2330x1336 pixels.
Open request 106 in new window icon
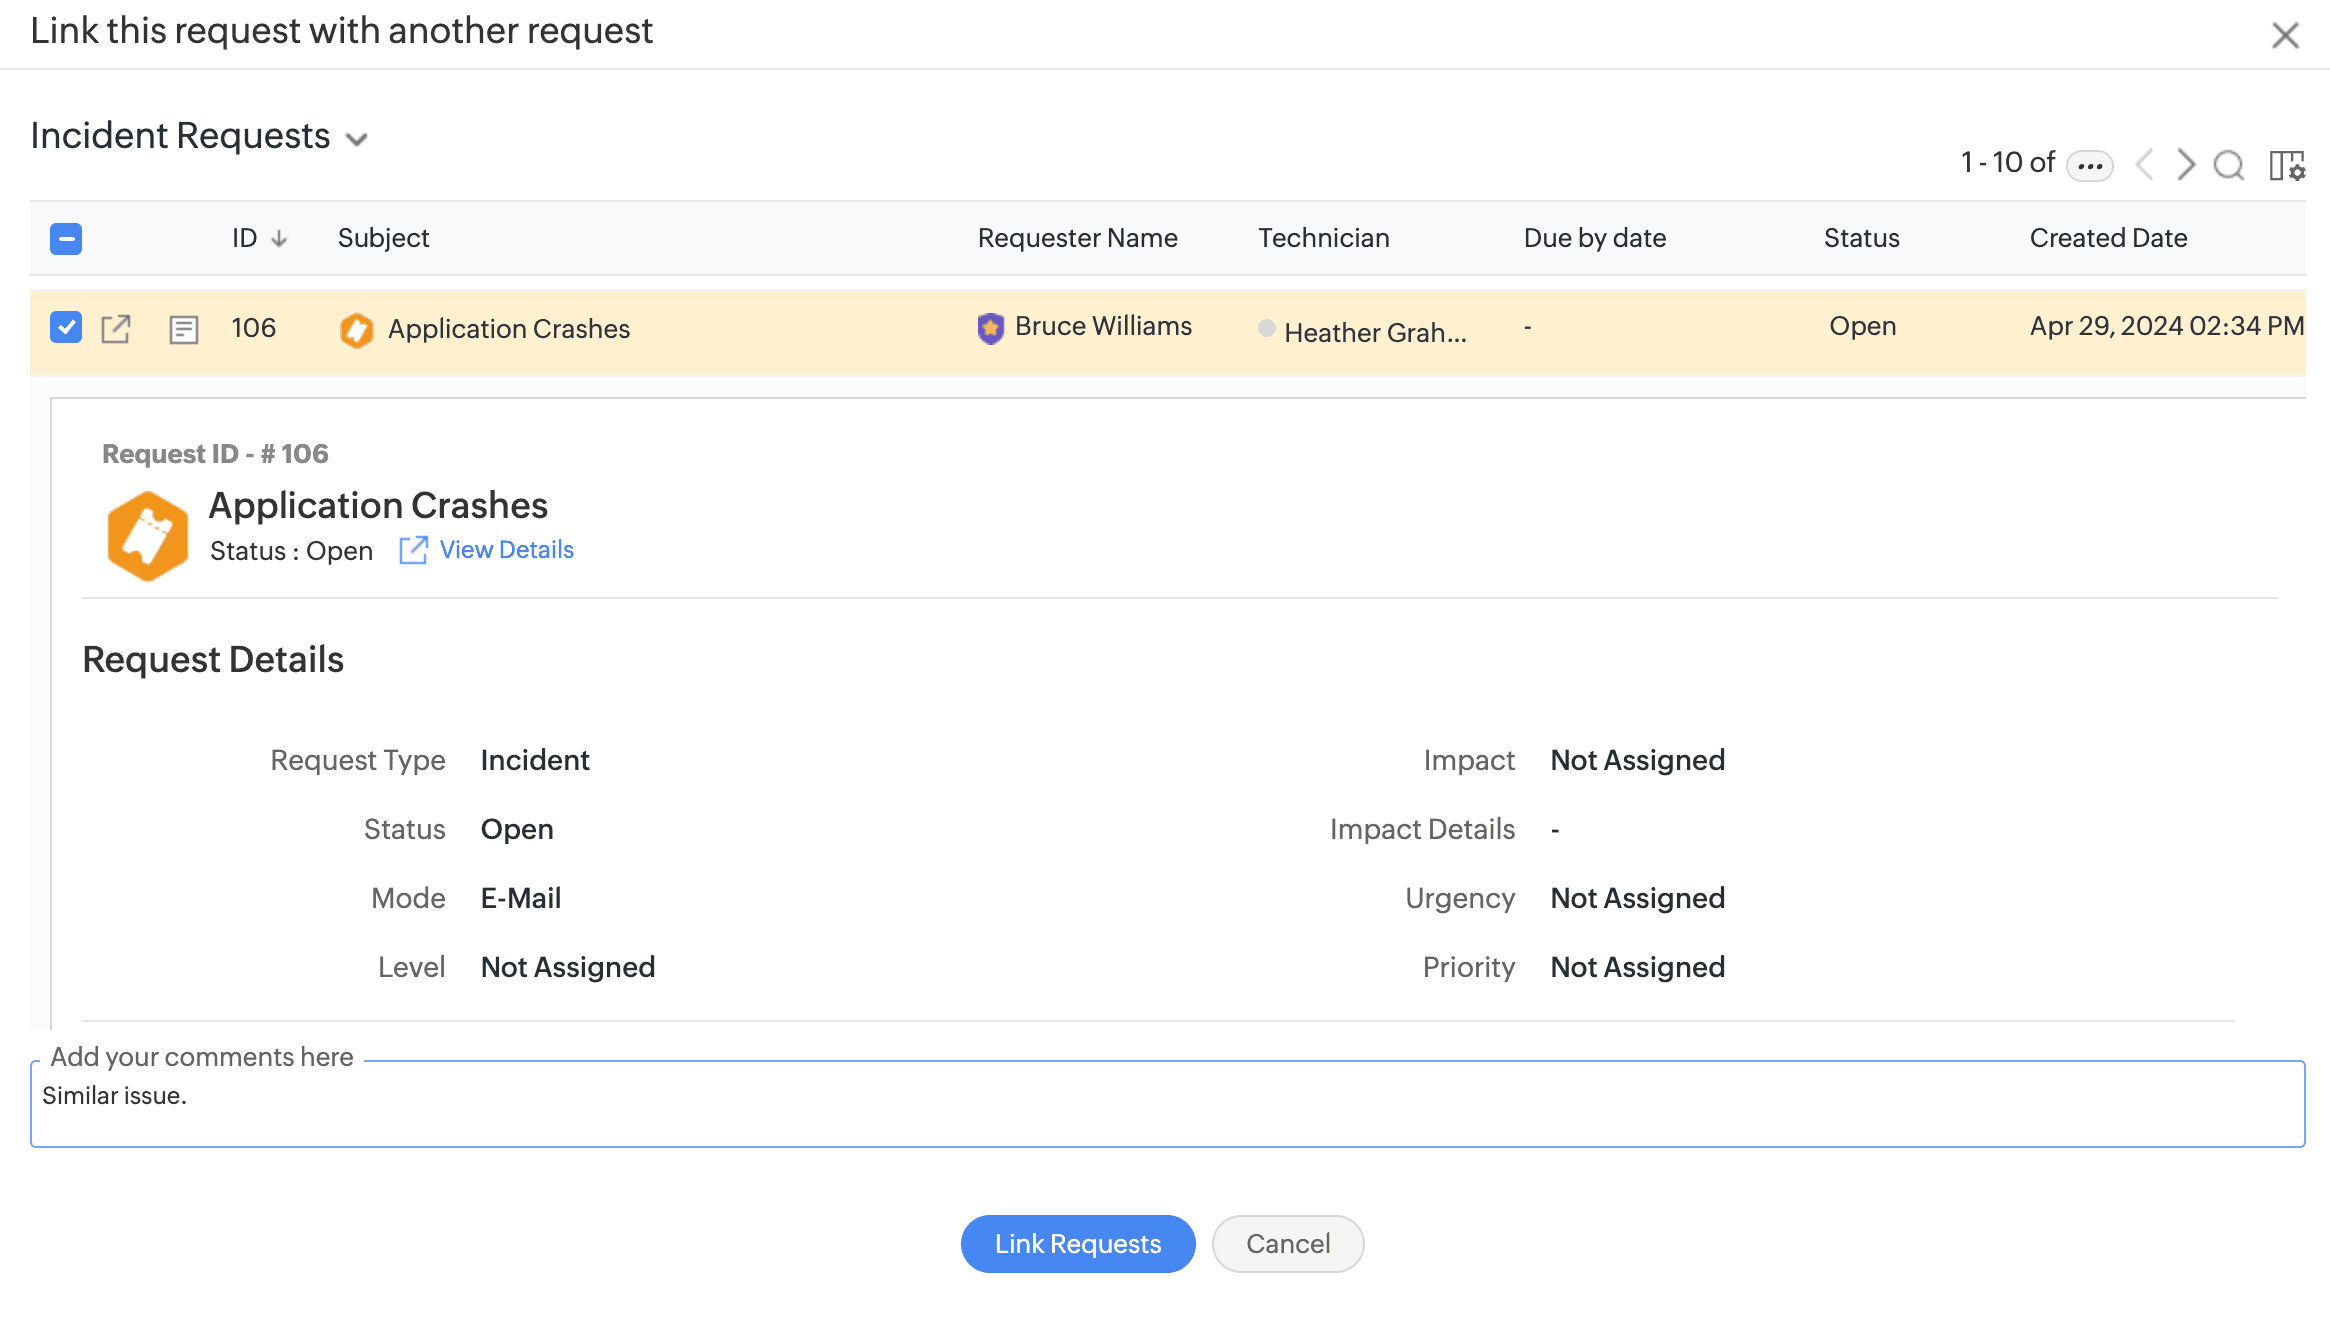click(x=116, y=329)
